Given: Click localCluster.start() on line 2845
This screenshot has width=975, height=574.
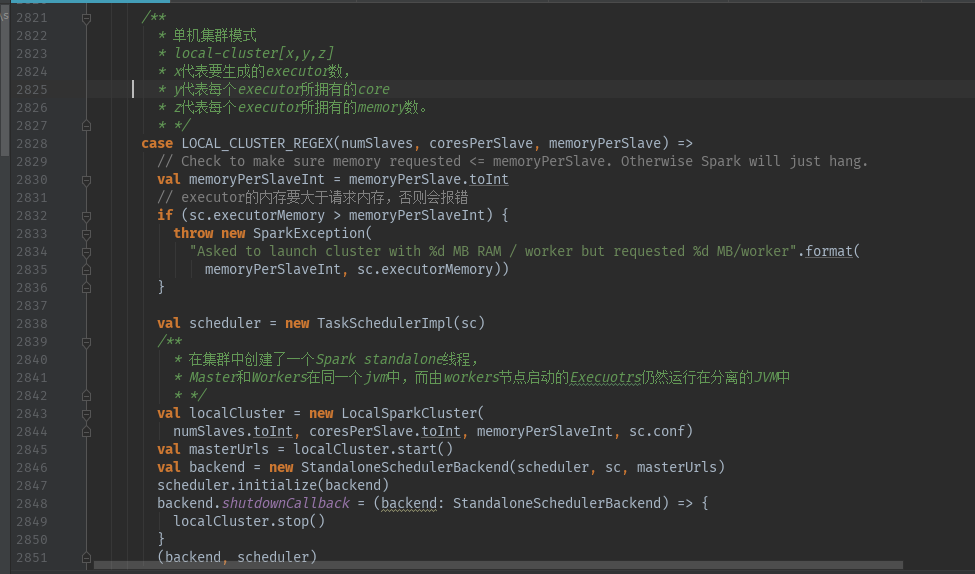Looking at the screenshot, I should coord(373,449).
